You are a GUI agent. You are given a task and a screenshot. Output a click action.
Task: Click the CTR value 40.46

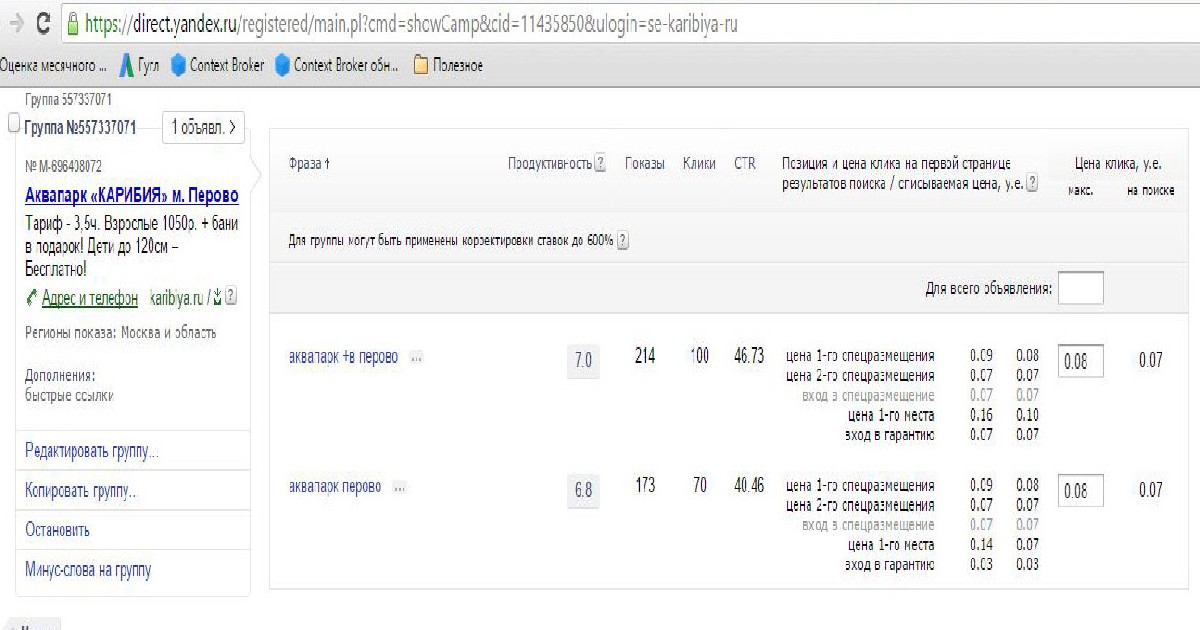[x=749, y=486]
